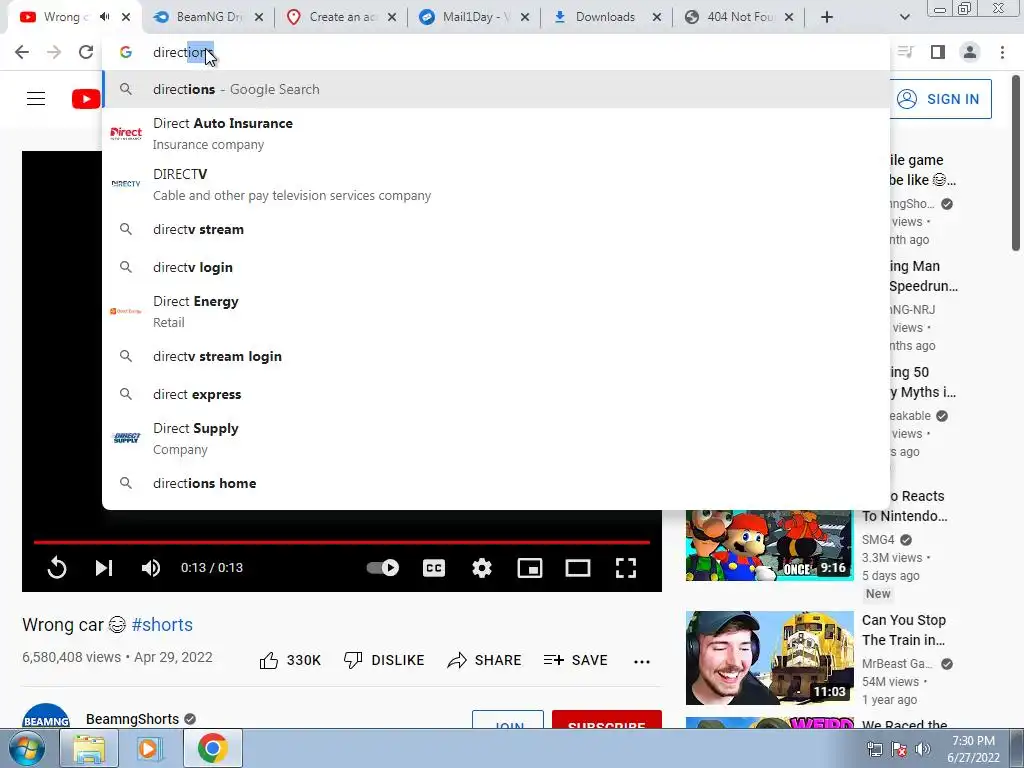Select the 'directions - Google Search' suggestion
1024x768 pixels.
(496, 89)
